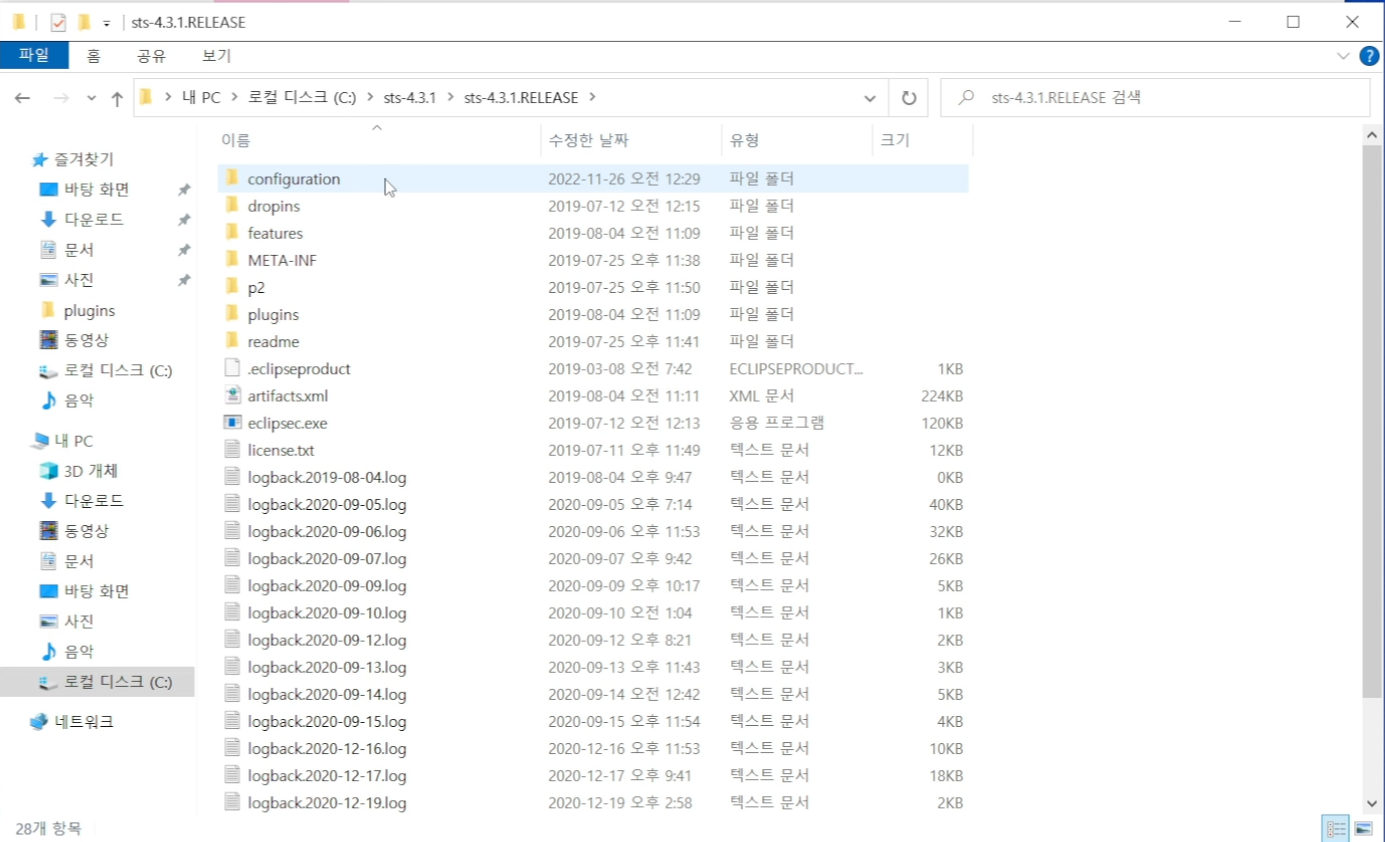Click the eclipsec.exe application icon
The image size is (1385, 842).
pyautogui.click(x=232, y=422)
